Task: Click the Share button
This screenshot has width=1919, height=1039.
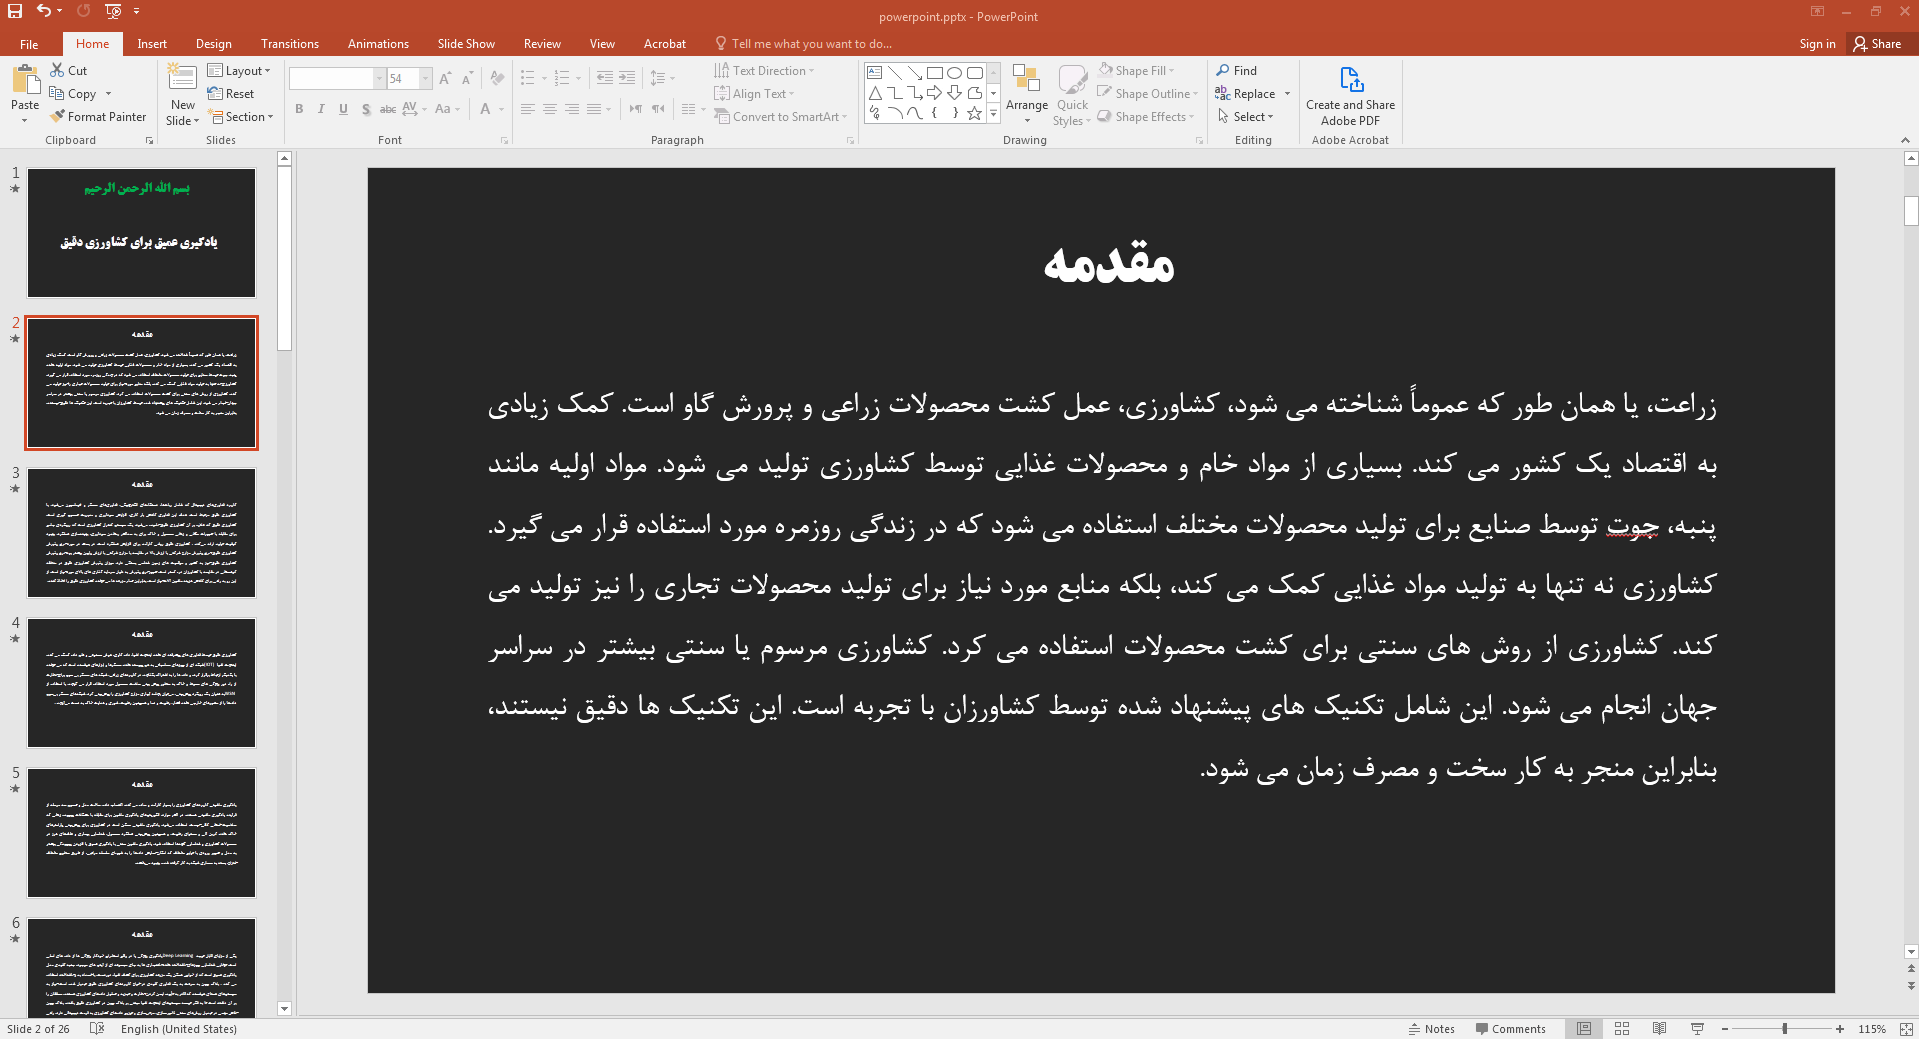Action: point(1877,44)
